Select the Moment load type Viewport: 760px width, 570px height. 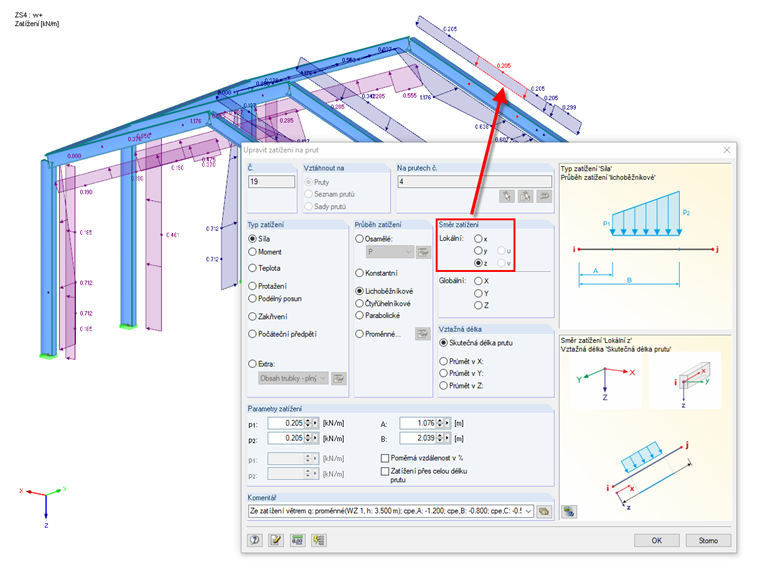point(253,252)
